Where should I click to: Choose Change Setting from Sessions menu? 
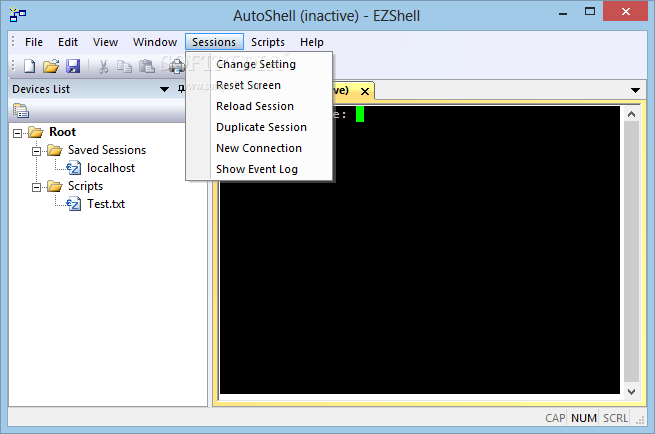259,64
